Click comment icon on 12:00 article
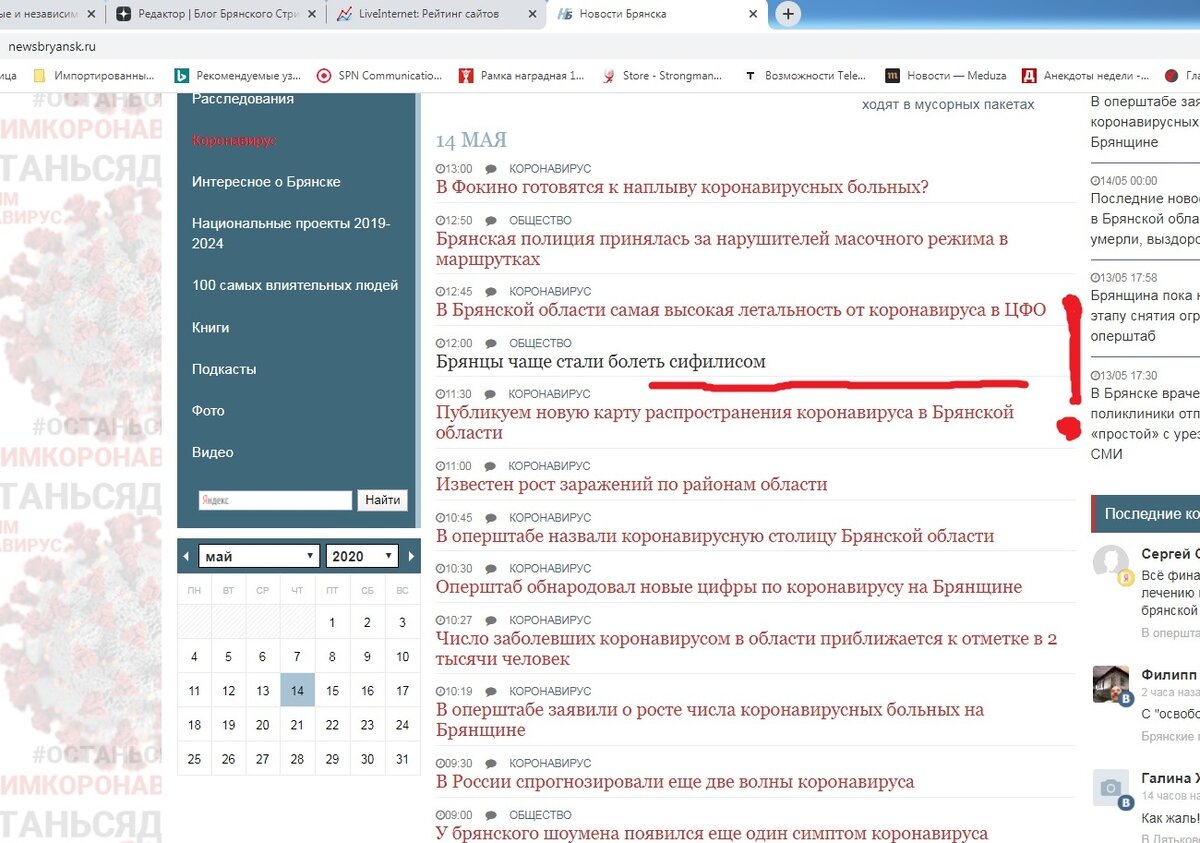The height and width of the screenshot is (843, 1200). (491, 343)
